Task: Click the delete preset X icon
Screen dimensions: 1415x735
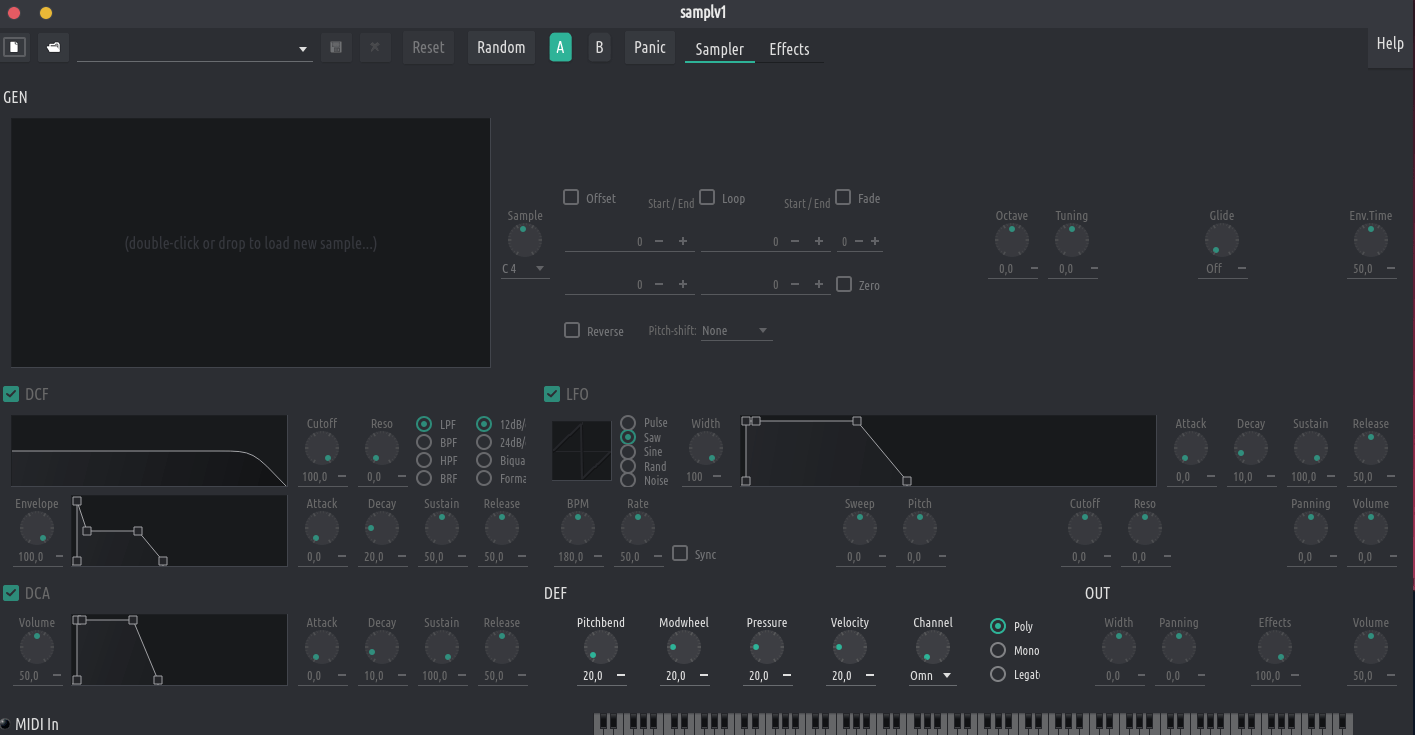Action: pos(375,47)
